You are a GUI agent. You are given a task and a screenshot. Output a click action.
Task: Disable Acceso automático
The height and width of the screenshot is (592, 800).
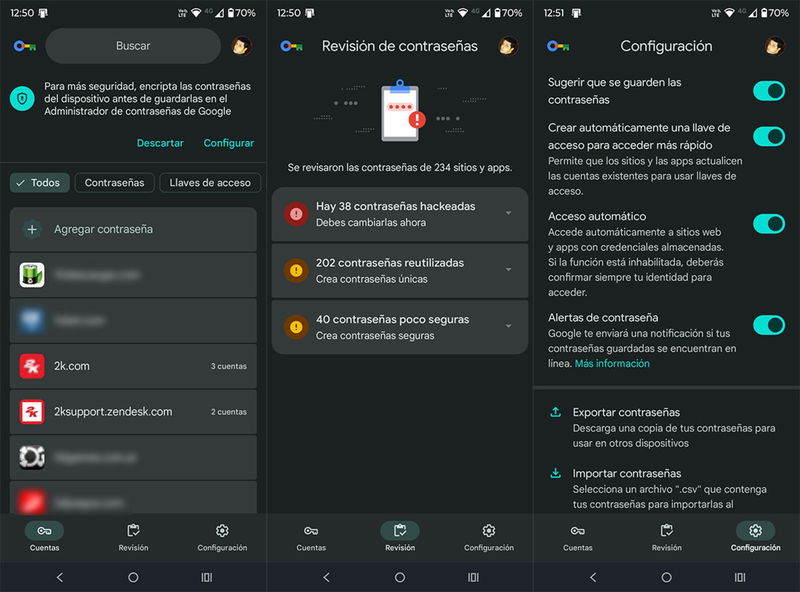[769, 222]
